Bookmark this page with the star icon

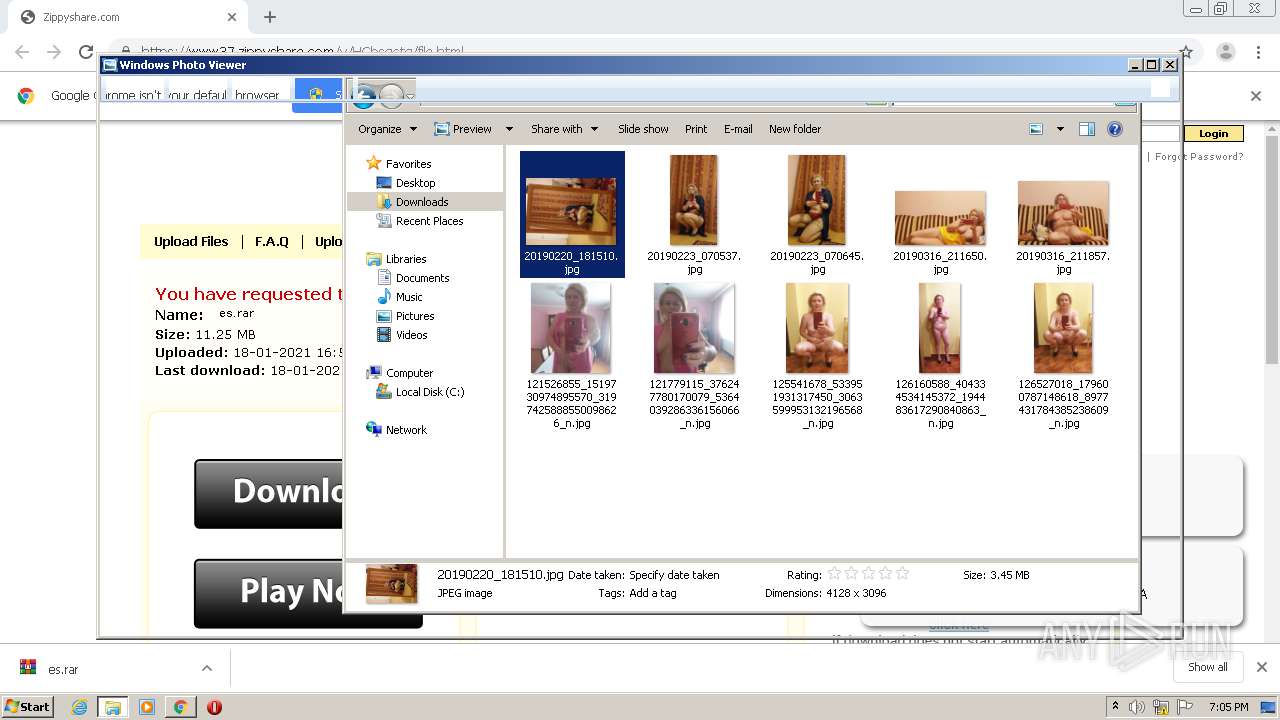pos(1186,52)
